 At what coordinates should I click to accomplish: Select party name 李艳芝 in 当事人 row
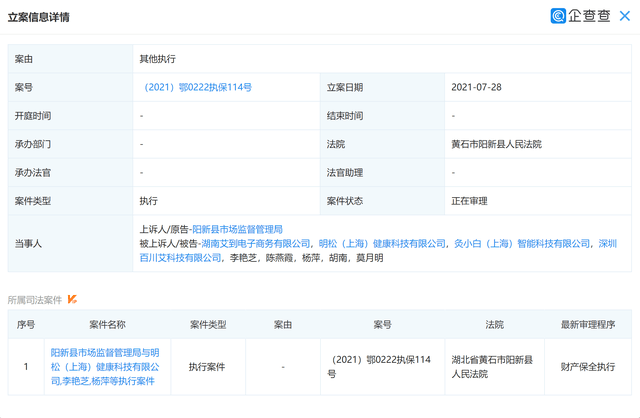243,258
